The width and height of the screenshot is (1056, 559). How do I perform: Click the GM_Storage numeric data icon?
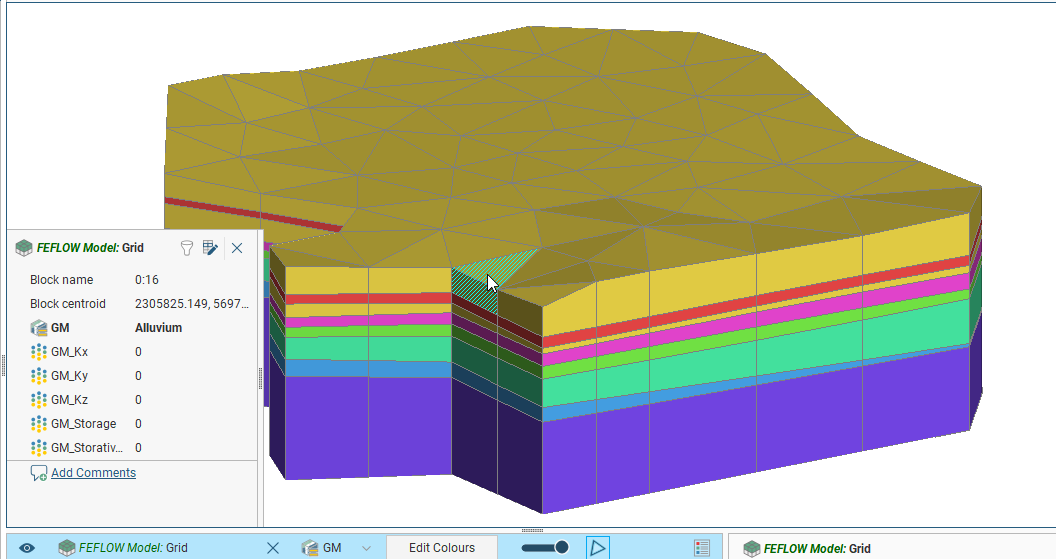pos(39,424)
